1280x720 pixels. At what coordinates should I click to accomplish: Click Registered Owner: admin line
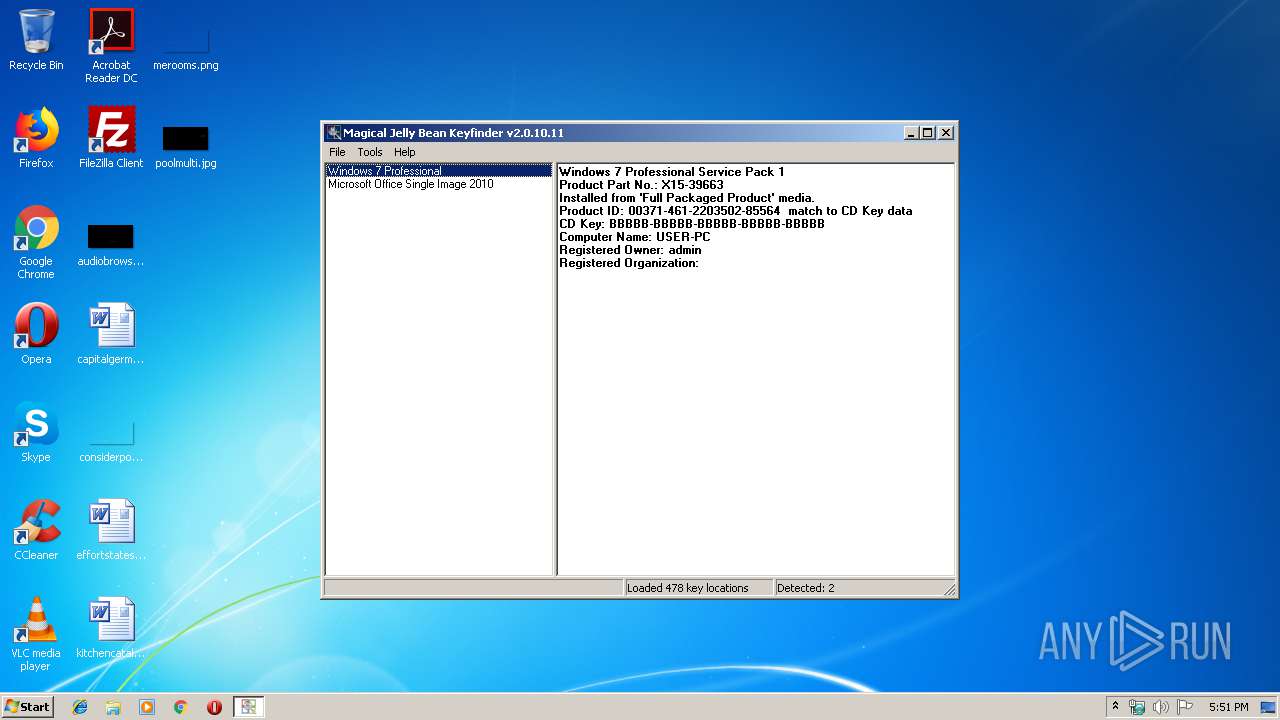coord(630,250)
